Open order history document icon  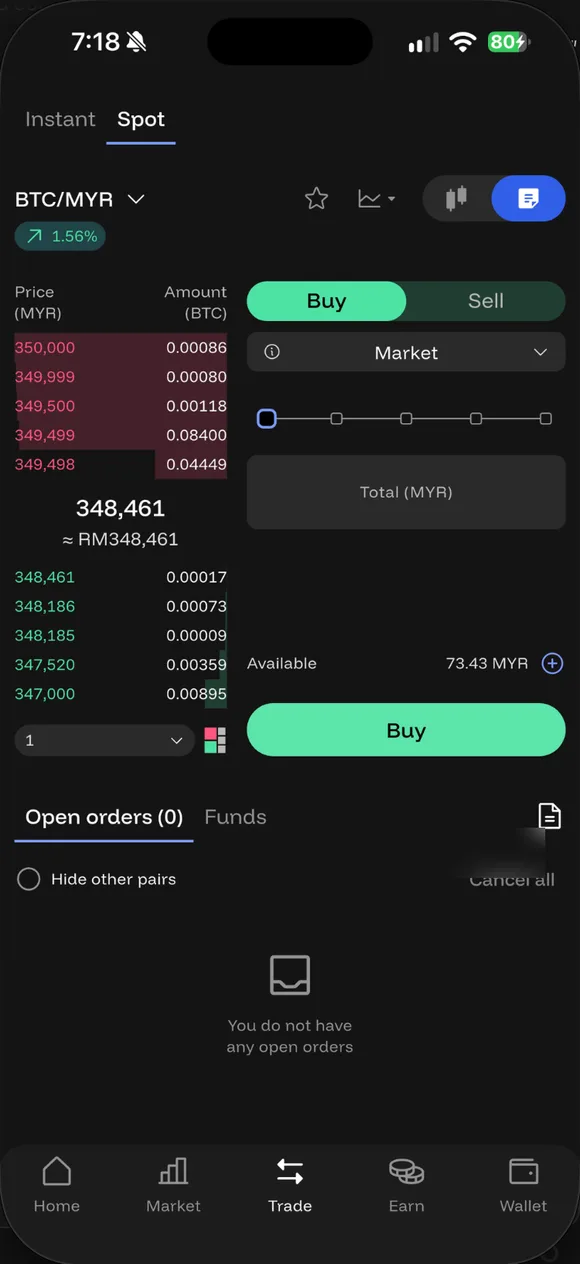coord(549,816)
